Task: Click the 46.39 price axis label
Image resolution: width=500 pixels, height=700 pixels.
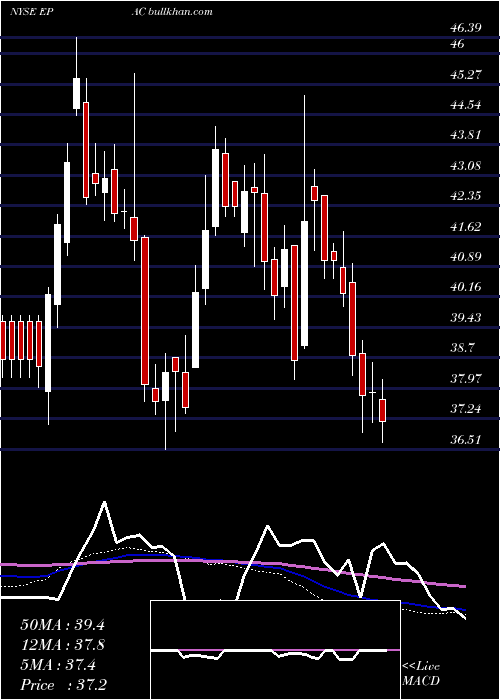Action: (466, 28)
